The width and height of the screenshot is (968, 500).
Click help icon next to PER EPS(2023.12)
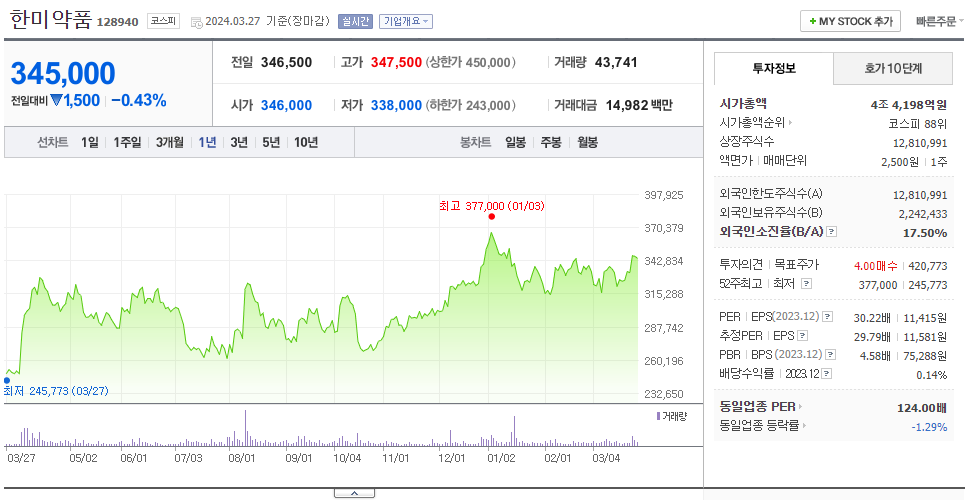click(827, 317)
